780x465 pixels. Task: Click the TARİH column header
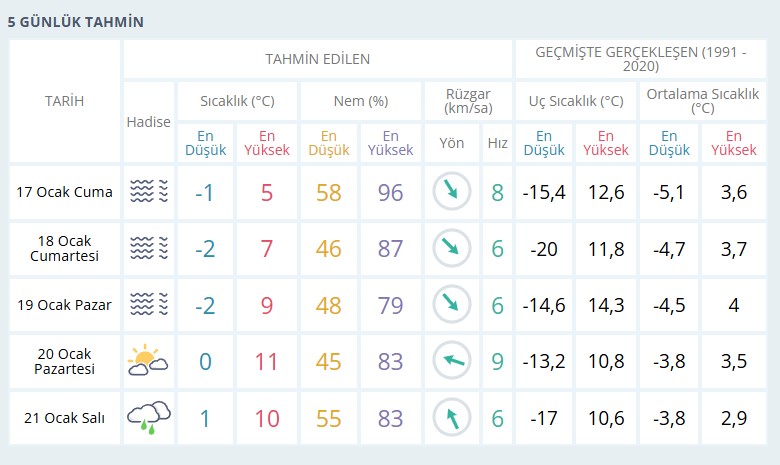pyautogui.click(x=65, y=101)
